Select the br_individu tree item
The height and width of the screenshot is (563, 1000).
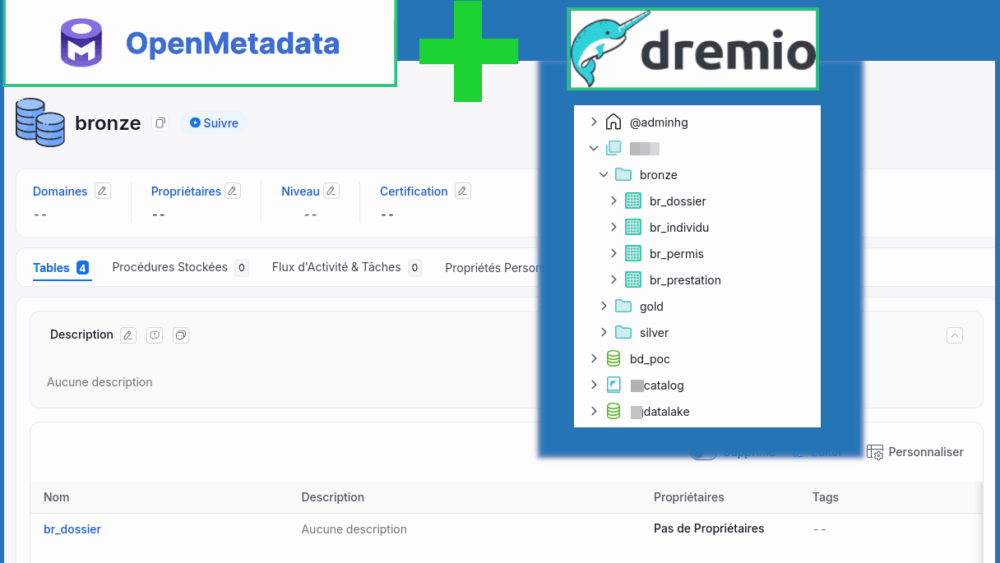[679, 228]
